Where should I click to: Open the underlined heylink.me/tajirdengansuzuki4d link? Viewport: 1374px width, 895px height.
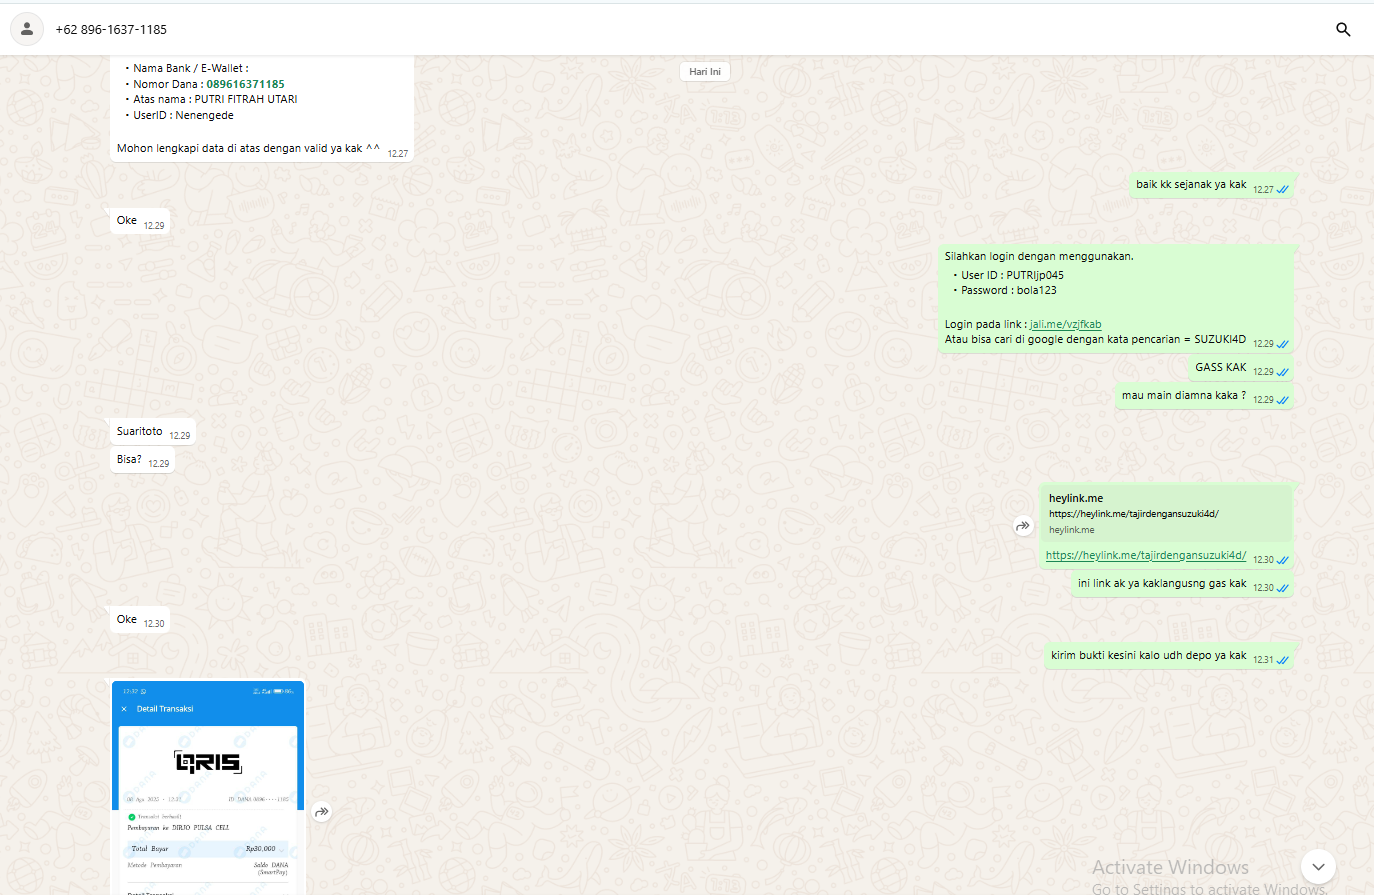1146,555
